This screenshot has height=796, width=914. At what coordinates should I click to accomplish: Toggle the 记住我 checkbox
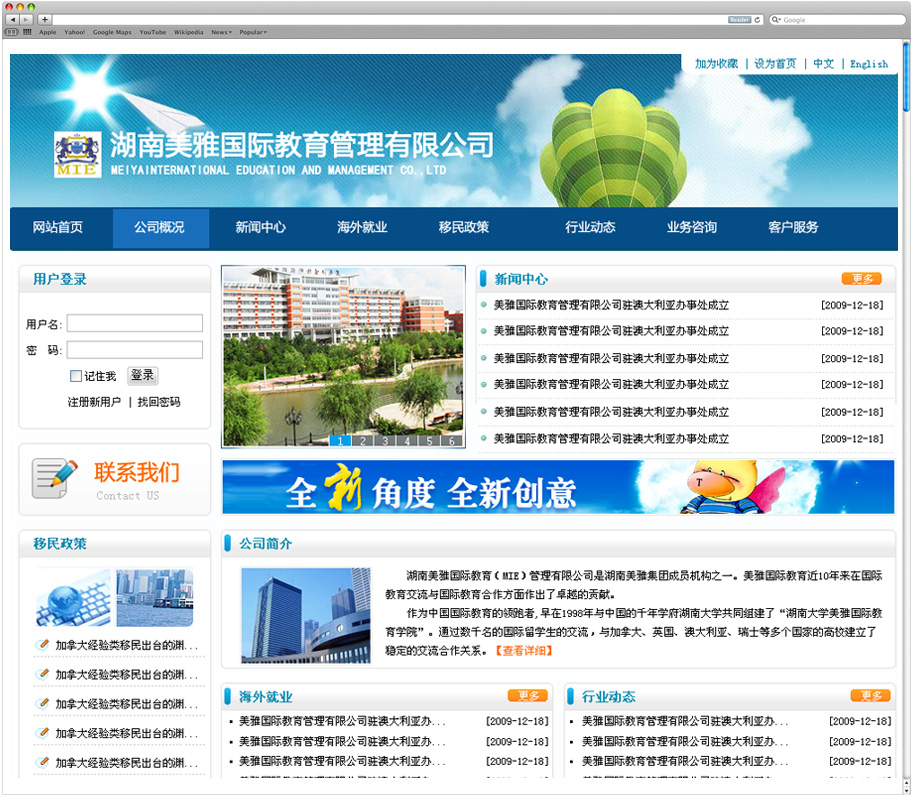[76, 376]
